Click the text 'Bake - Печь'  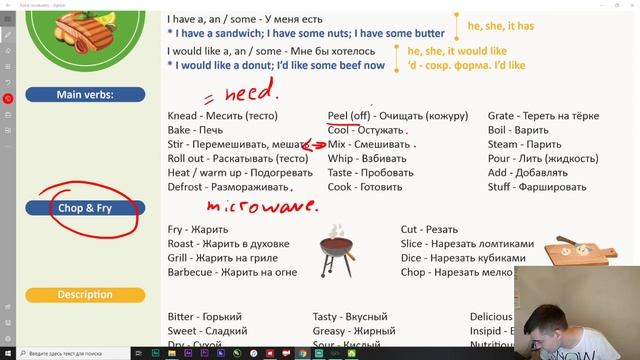[195, 130]
